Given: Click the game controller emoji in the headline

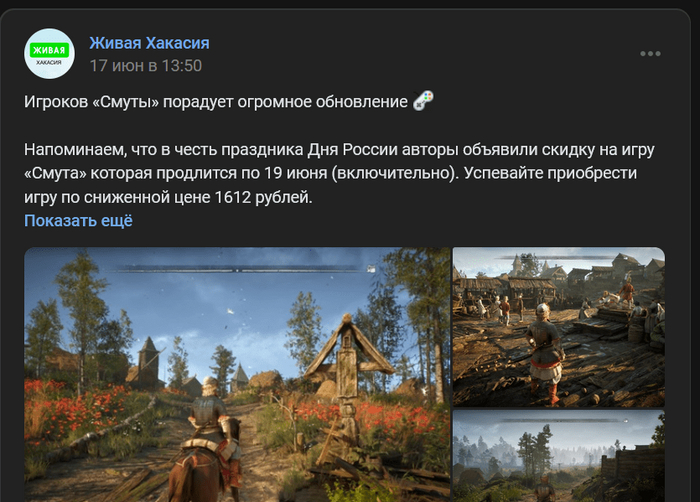Looking at the screenshot, I should pos(423,100).
